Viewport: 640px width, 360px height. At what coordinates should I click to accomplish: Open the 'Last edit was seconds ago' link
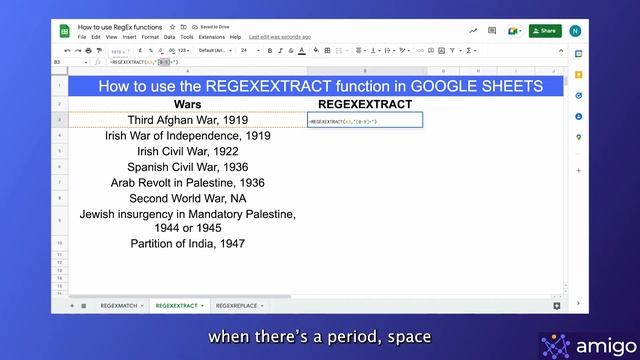click(280, 37)
